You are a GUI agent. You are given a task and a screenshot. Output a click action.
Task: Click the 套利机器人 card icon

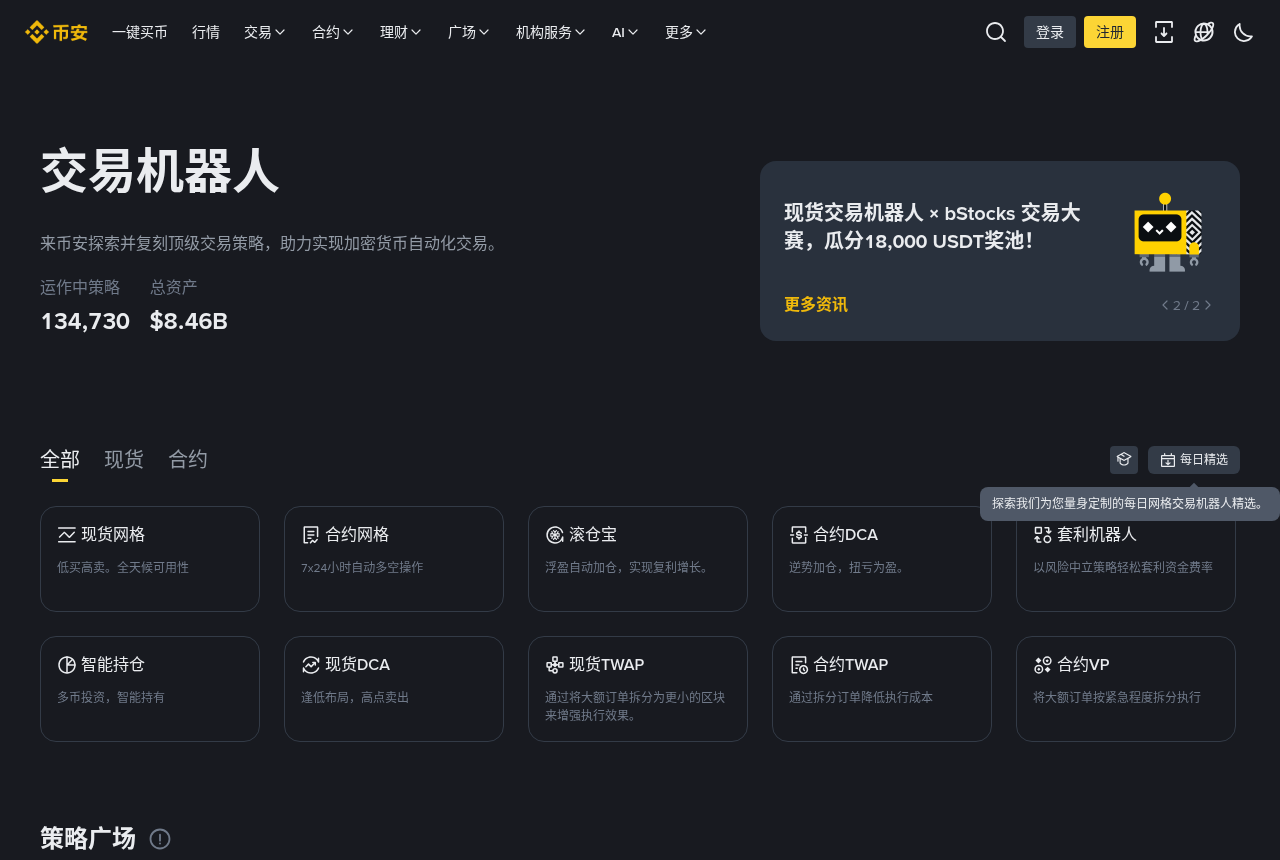pos(1043,535)
